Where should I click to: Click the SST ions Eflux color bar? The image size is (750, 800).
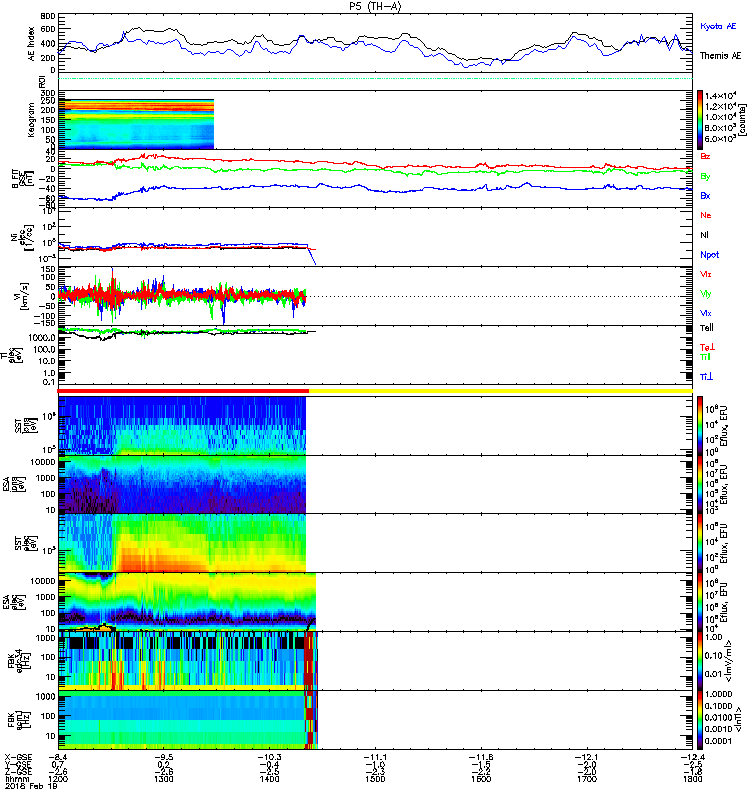tap(700, 426)
